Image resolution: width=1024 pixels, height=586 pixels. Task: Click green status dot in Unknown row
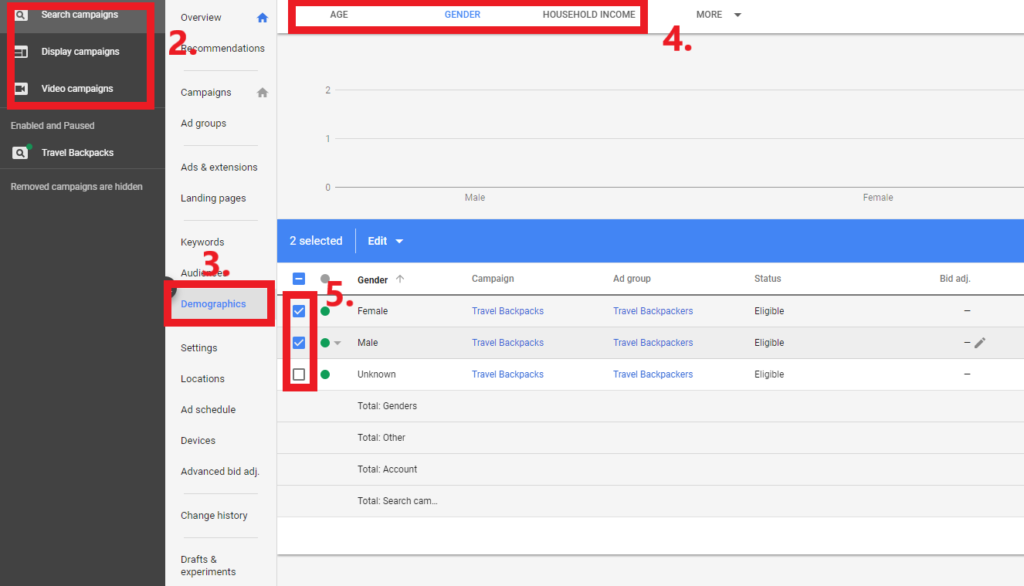coord(325,374)
